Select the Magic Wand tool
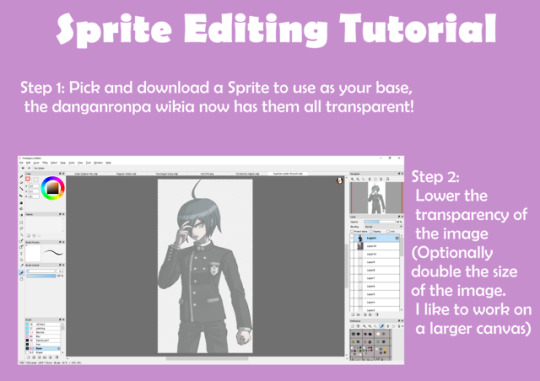 coord(21,235)
